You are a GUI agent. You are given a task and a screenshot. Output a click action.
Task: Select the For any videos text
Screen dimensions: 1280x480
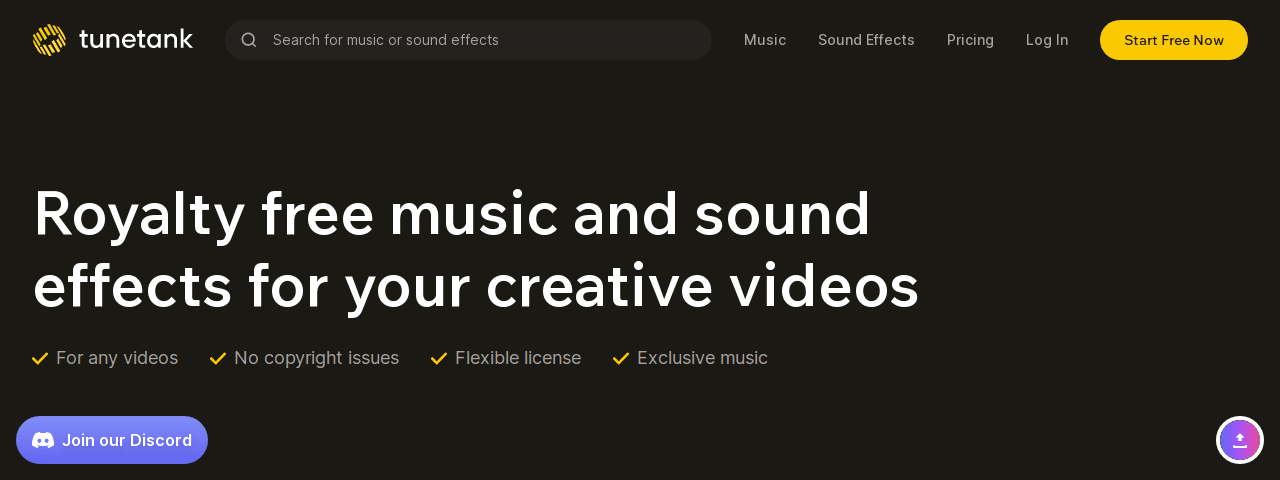pyautogui.click(x=117, y=358)
